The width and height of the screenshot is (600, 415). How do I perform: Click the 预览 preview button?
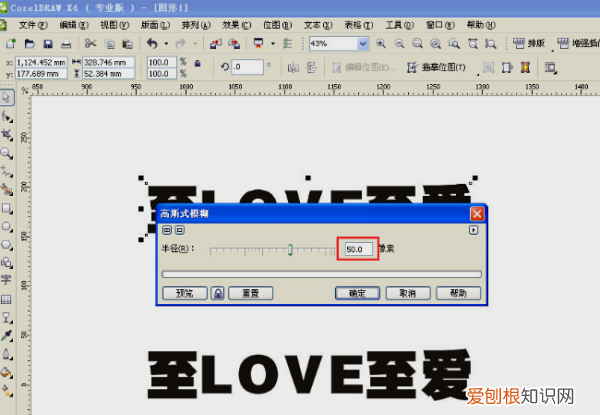click(x=185, y=293)
